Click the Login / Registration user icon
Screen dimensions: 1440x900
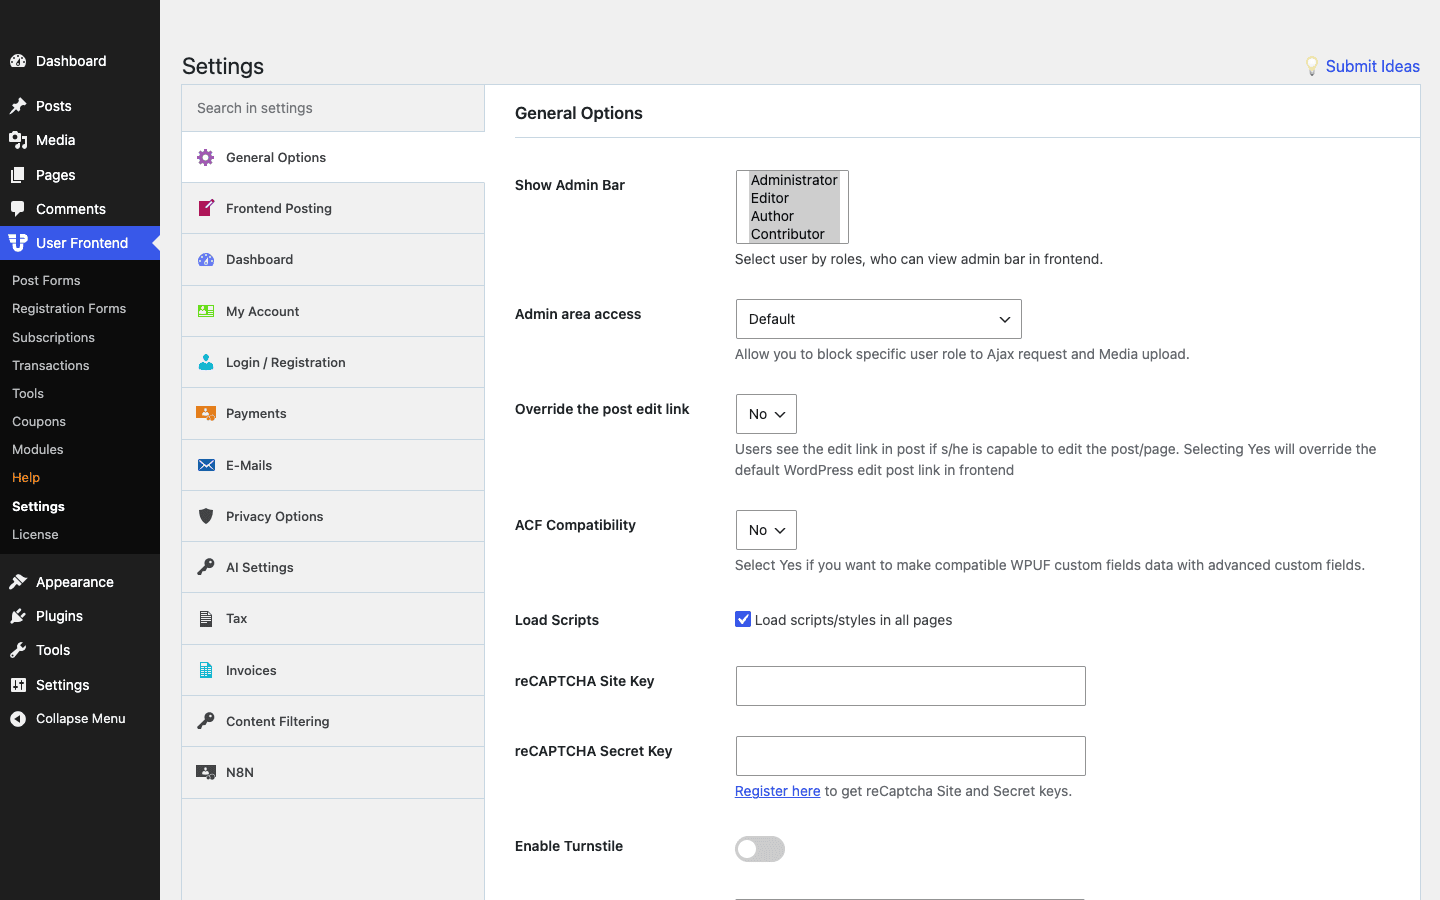coord(206,362)
